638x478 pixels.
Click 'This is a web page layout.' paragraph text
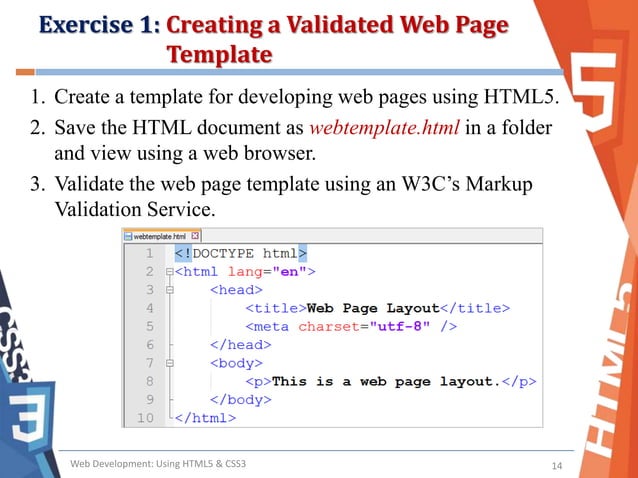[386, 382]
